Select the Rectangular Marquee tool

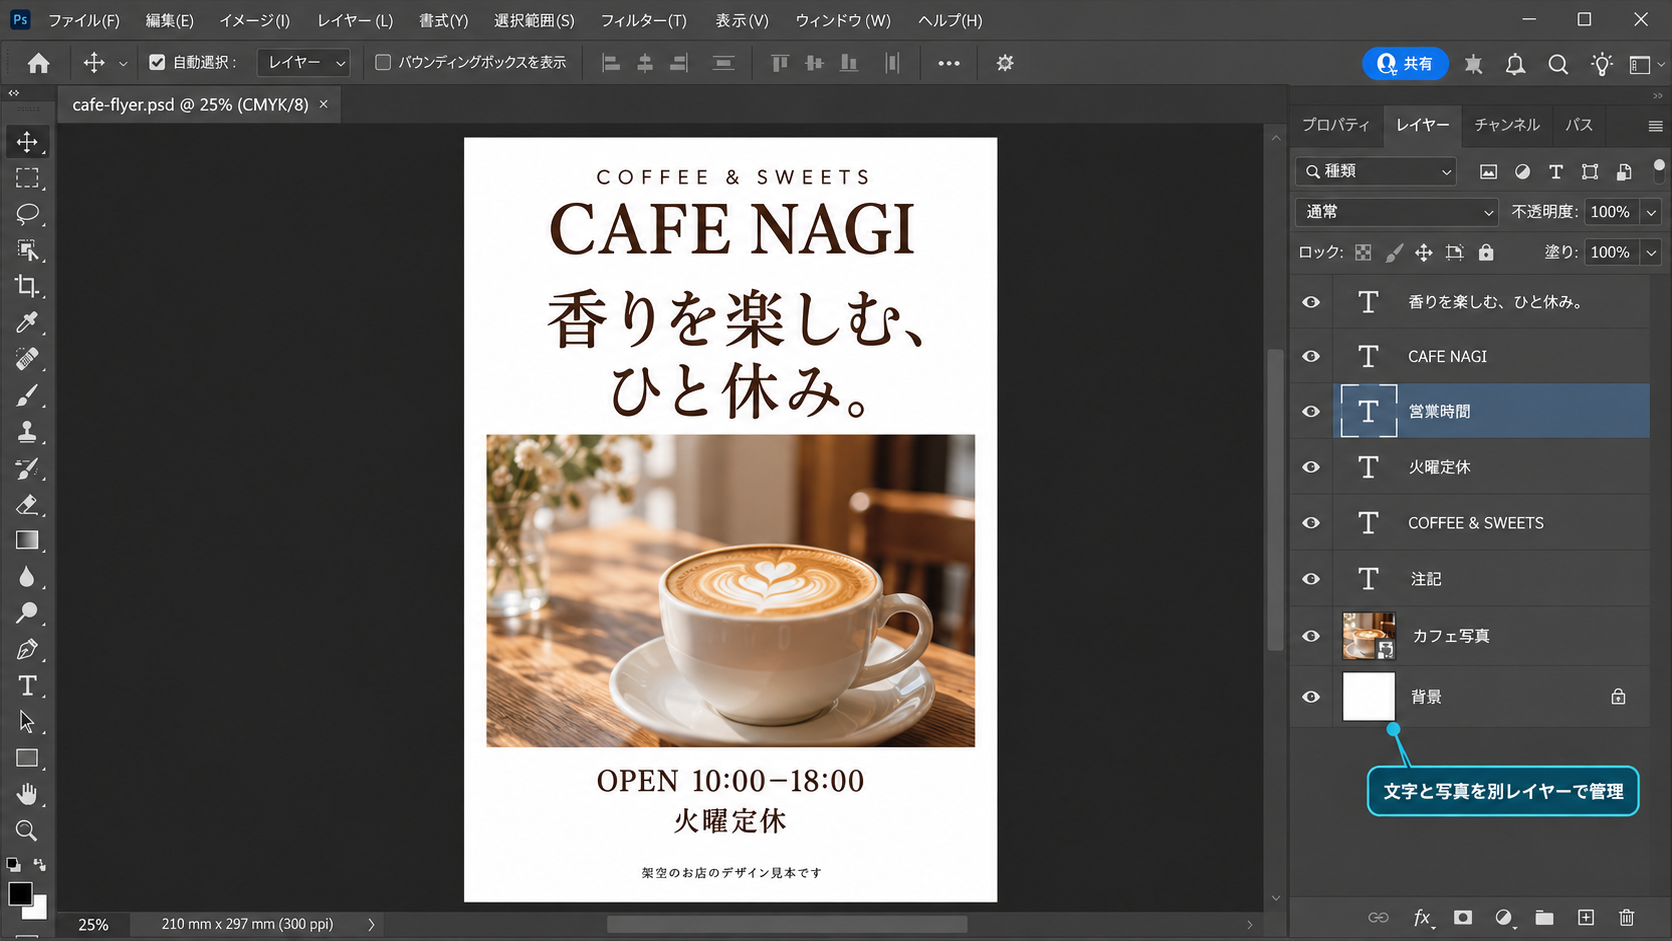[27, 178]
